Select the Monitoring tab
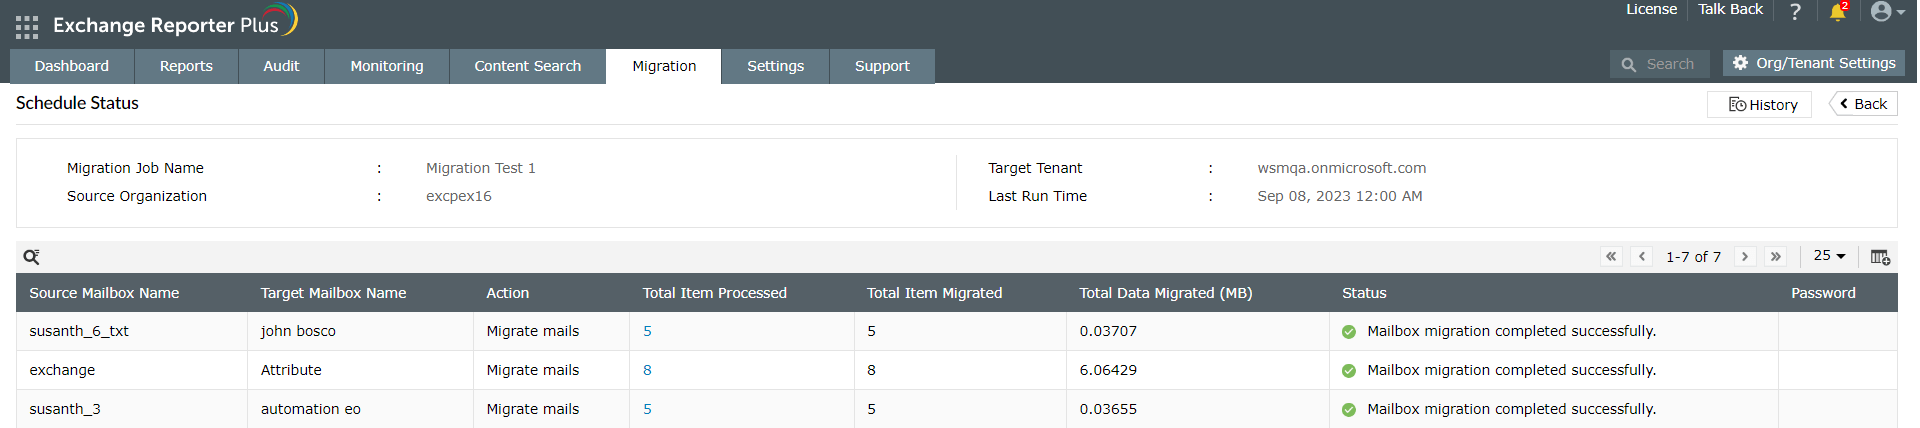 click(387, 66)
